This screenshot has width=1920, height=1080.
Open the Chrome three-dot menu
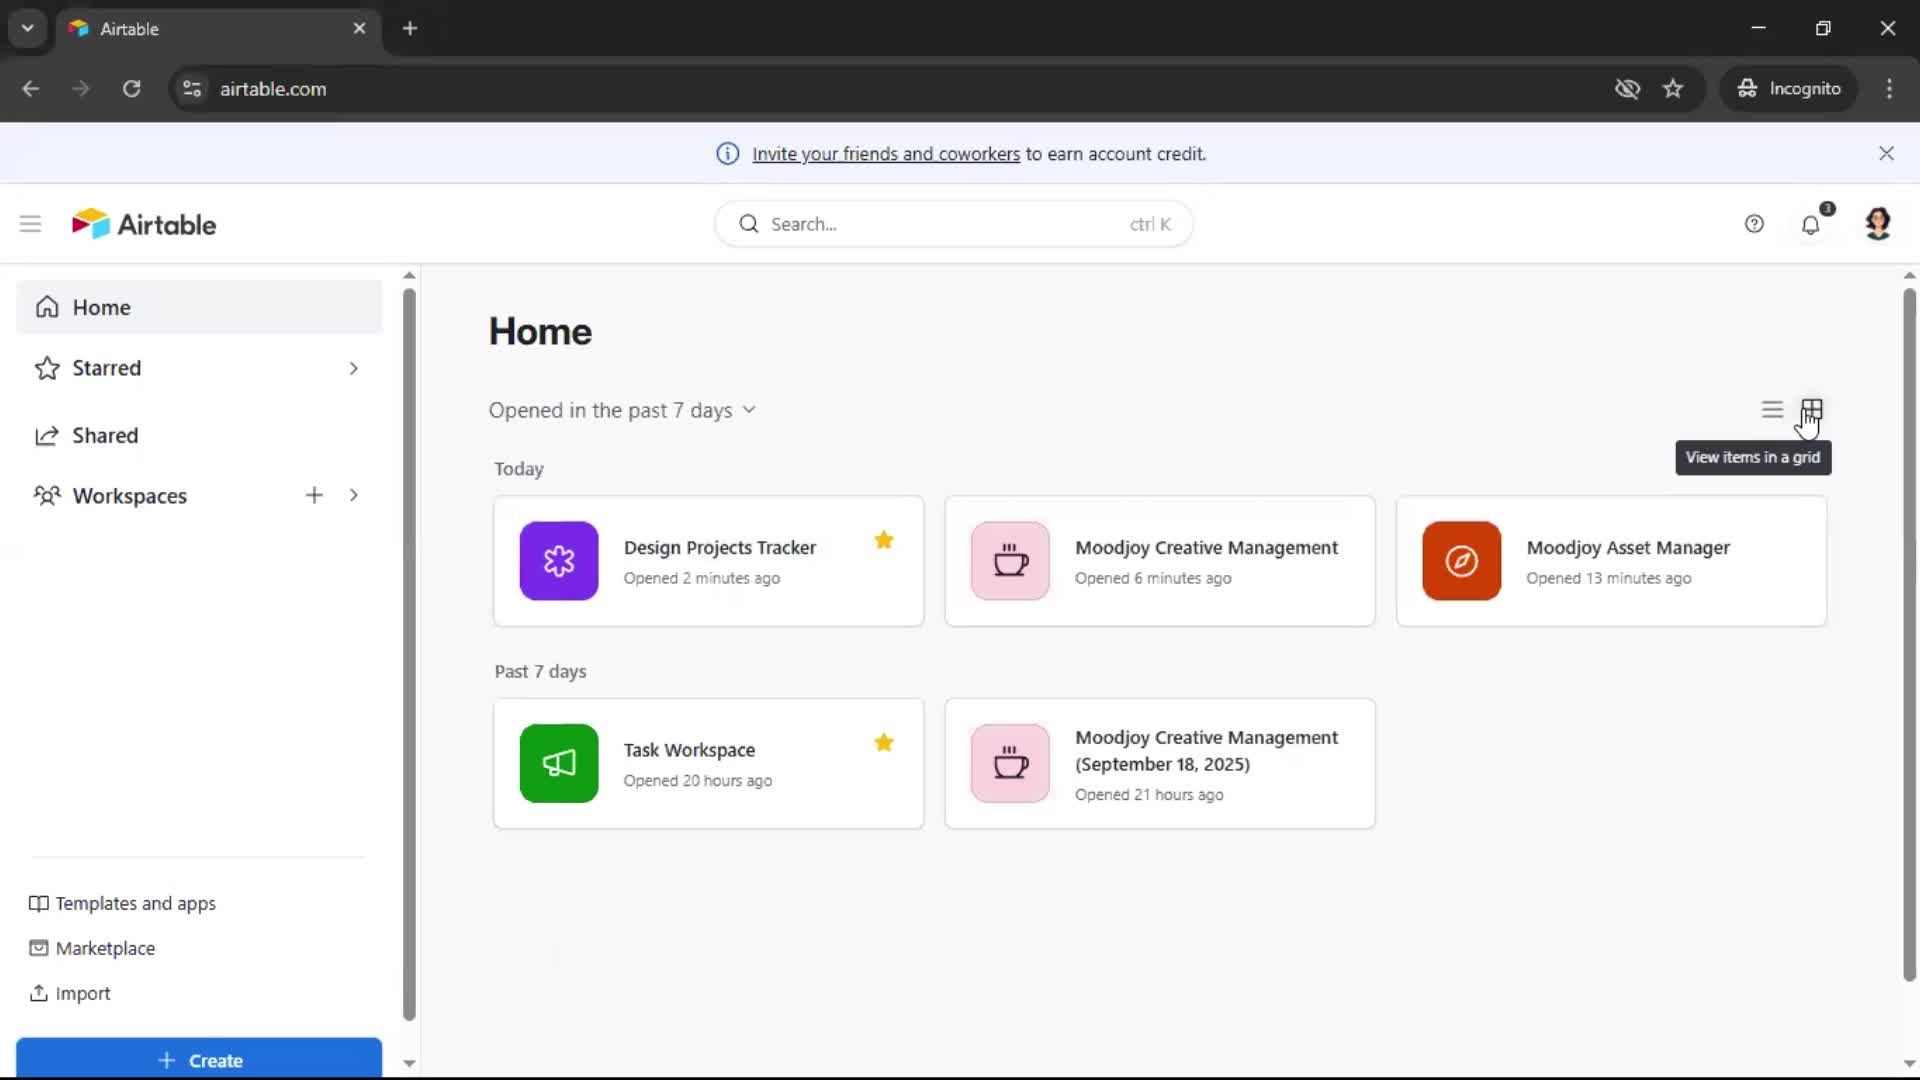coord(1889,88)
